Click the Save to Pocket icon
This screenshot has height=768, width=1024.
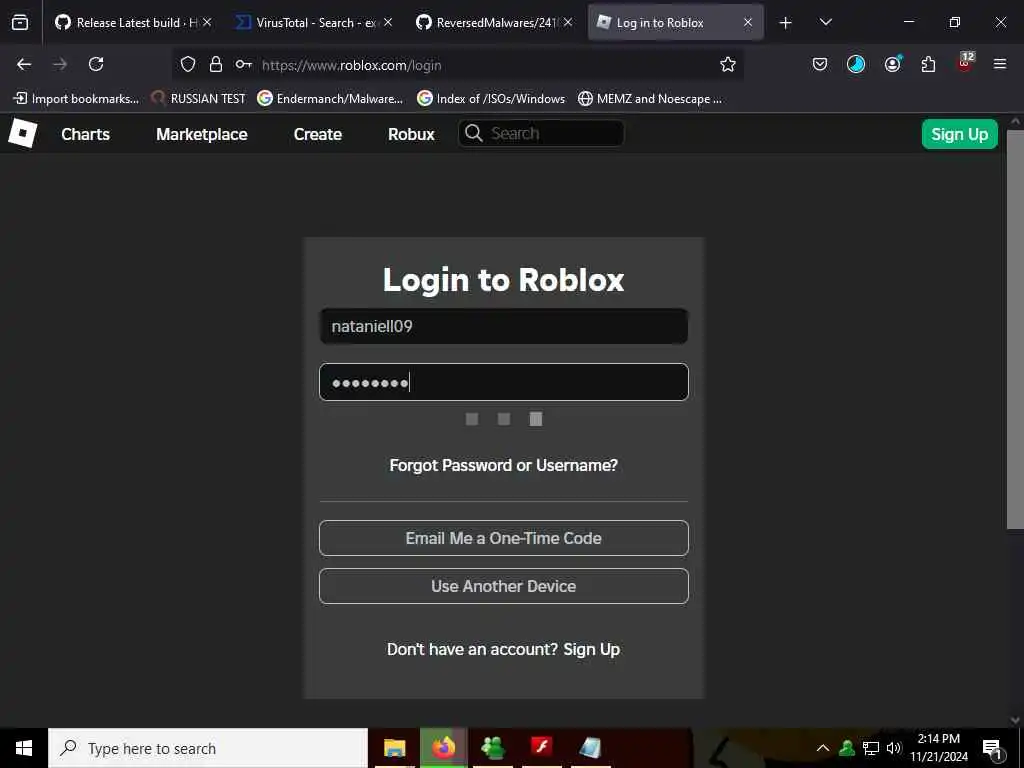pos(820,64)
